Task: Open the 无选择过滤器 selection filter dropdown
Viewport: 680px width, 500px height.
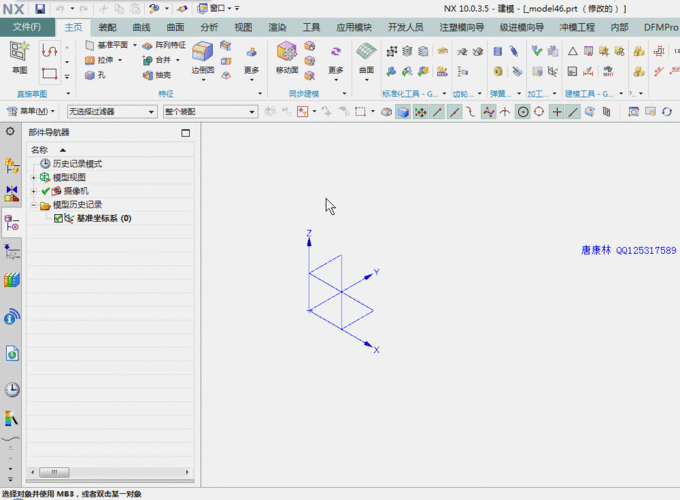Action: coord(111,112)
